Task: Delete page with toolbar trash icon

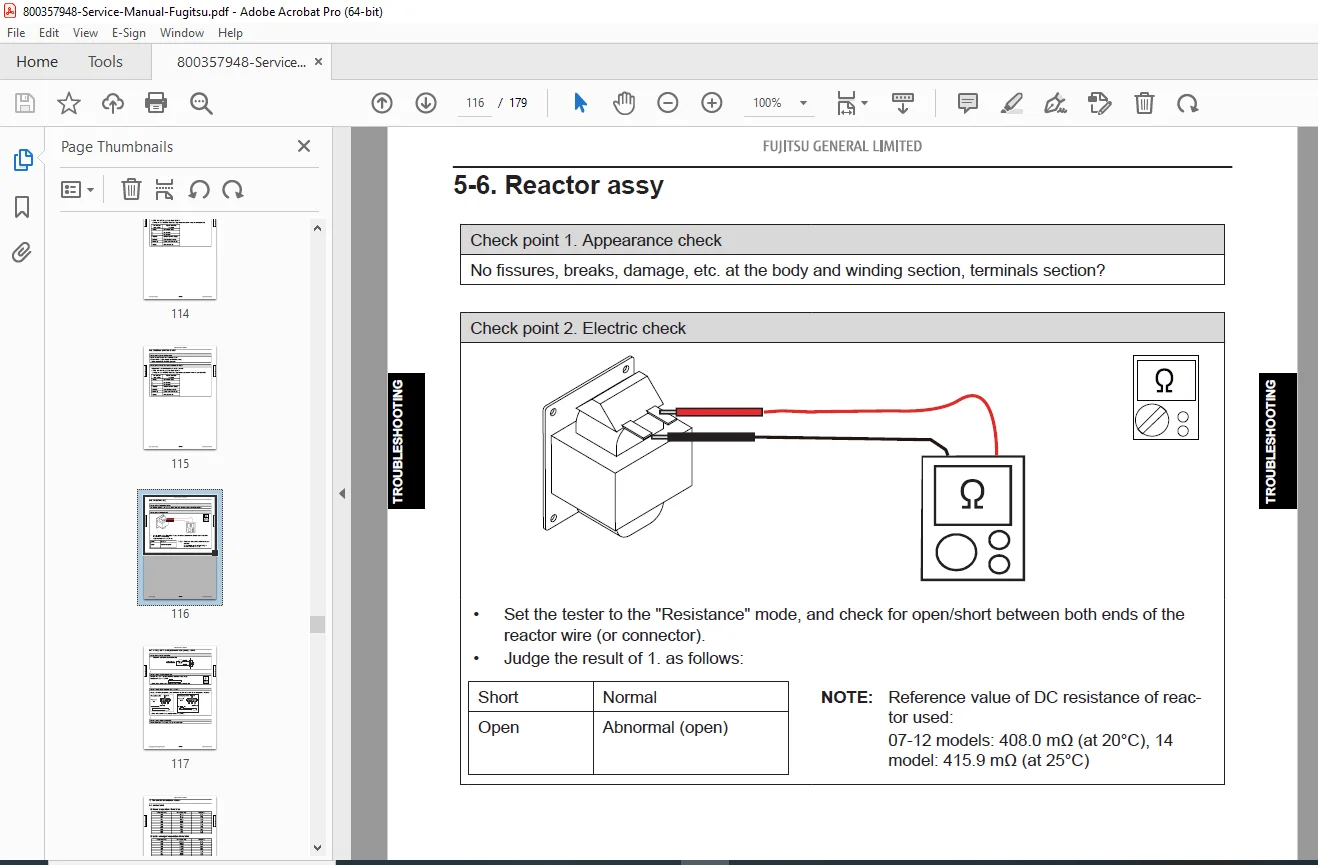Action: pos(1144,103)
